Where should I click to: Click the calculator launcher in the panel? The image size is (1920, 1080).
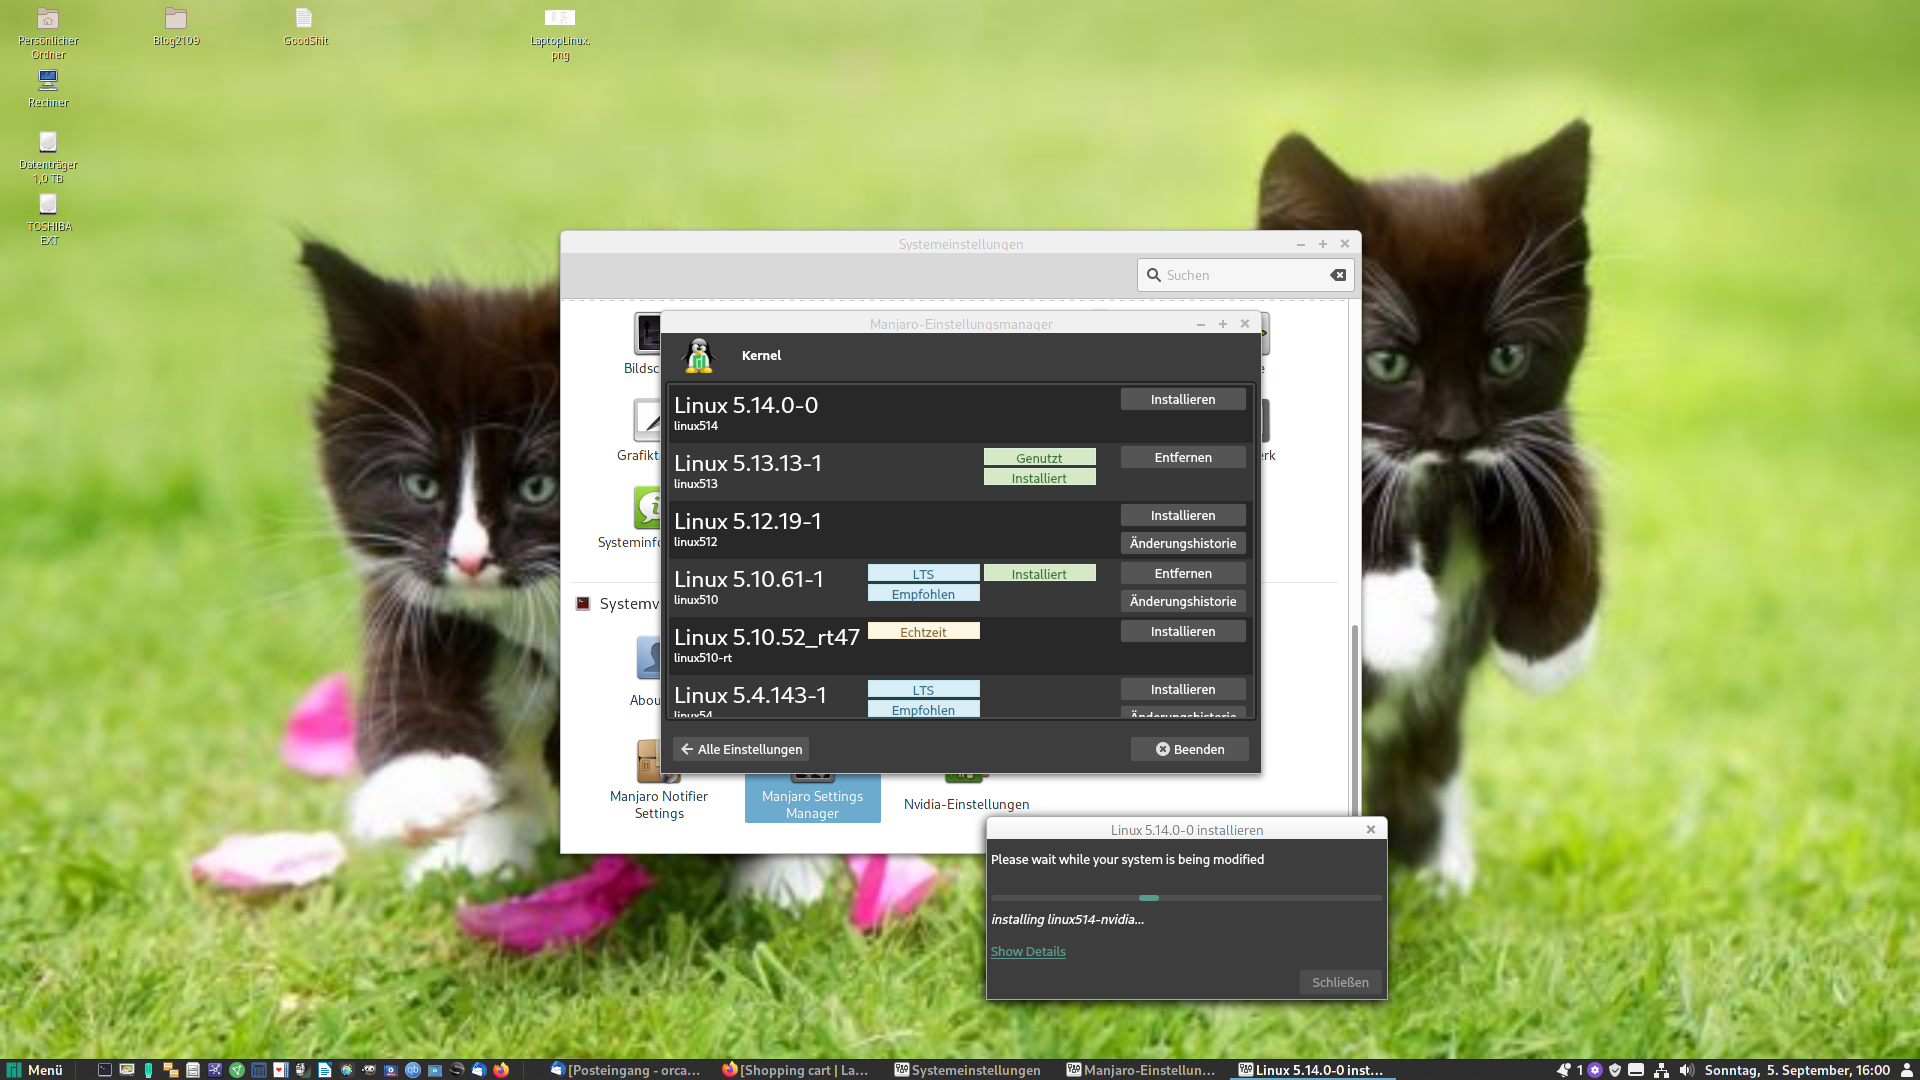(259, 1070)
